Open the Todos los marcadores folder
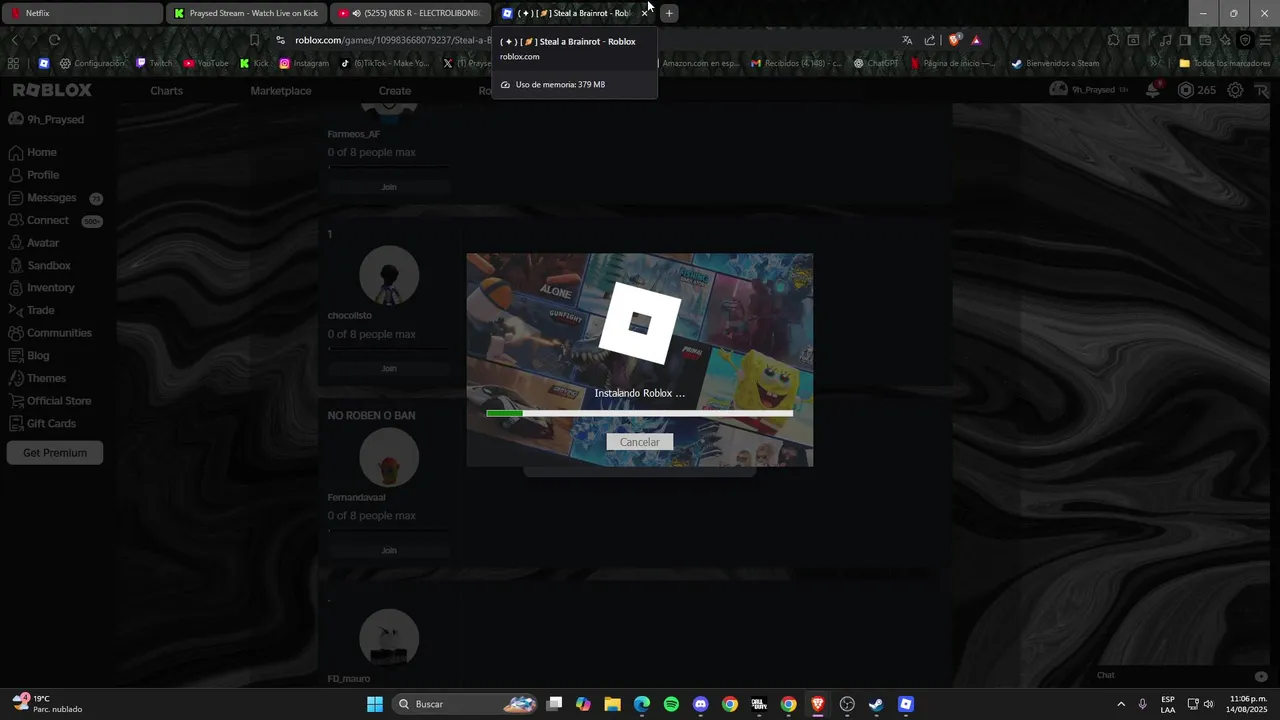 click(x=1225, y=63)
